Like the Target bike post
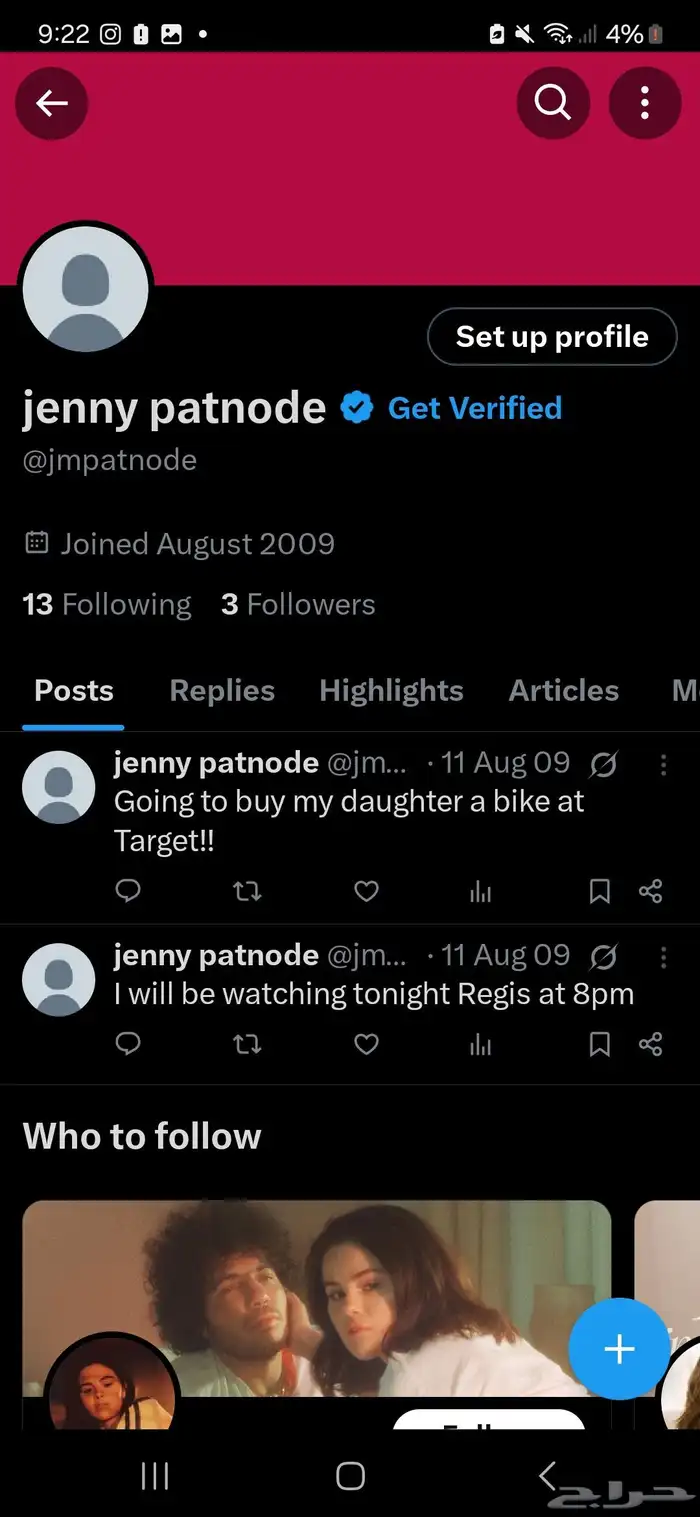The height and width of the screenshot is (1517, 700). click(x=367, y=890)
